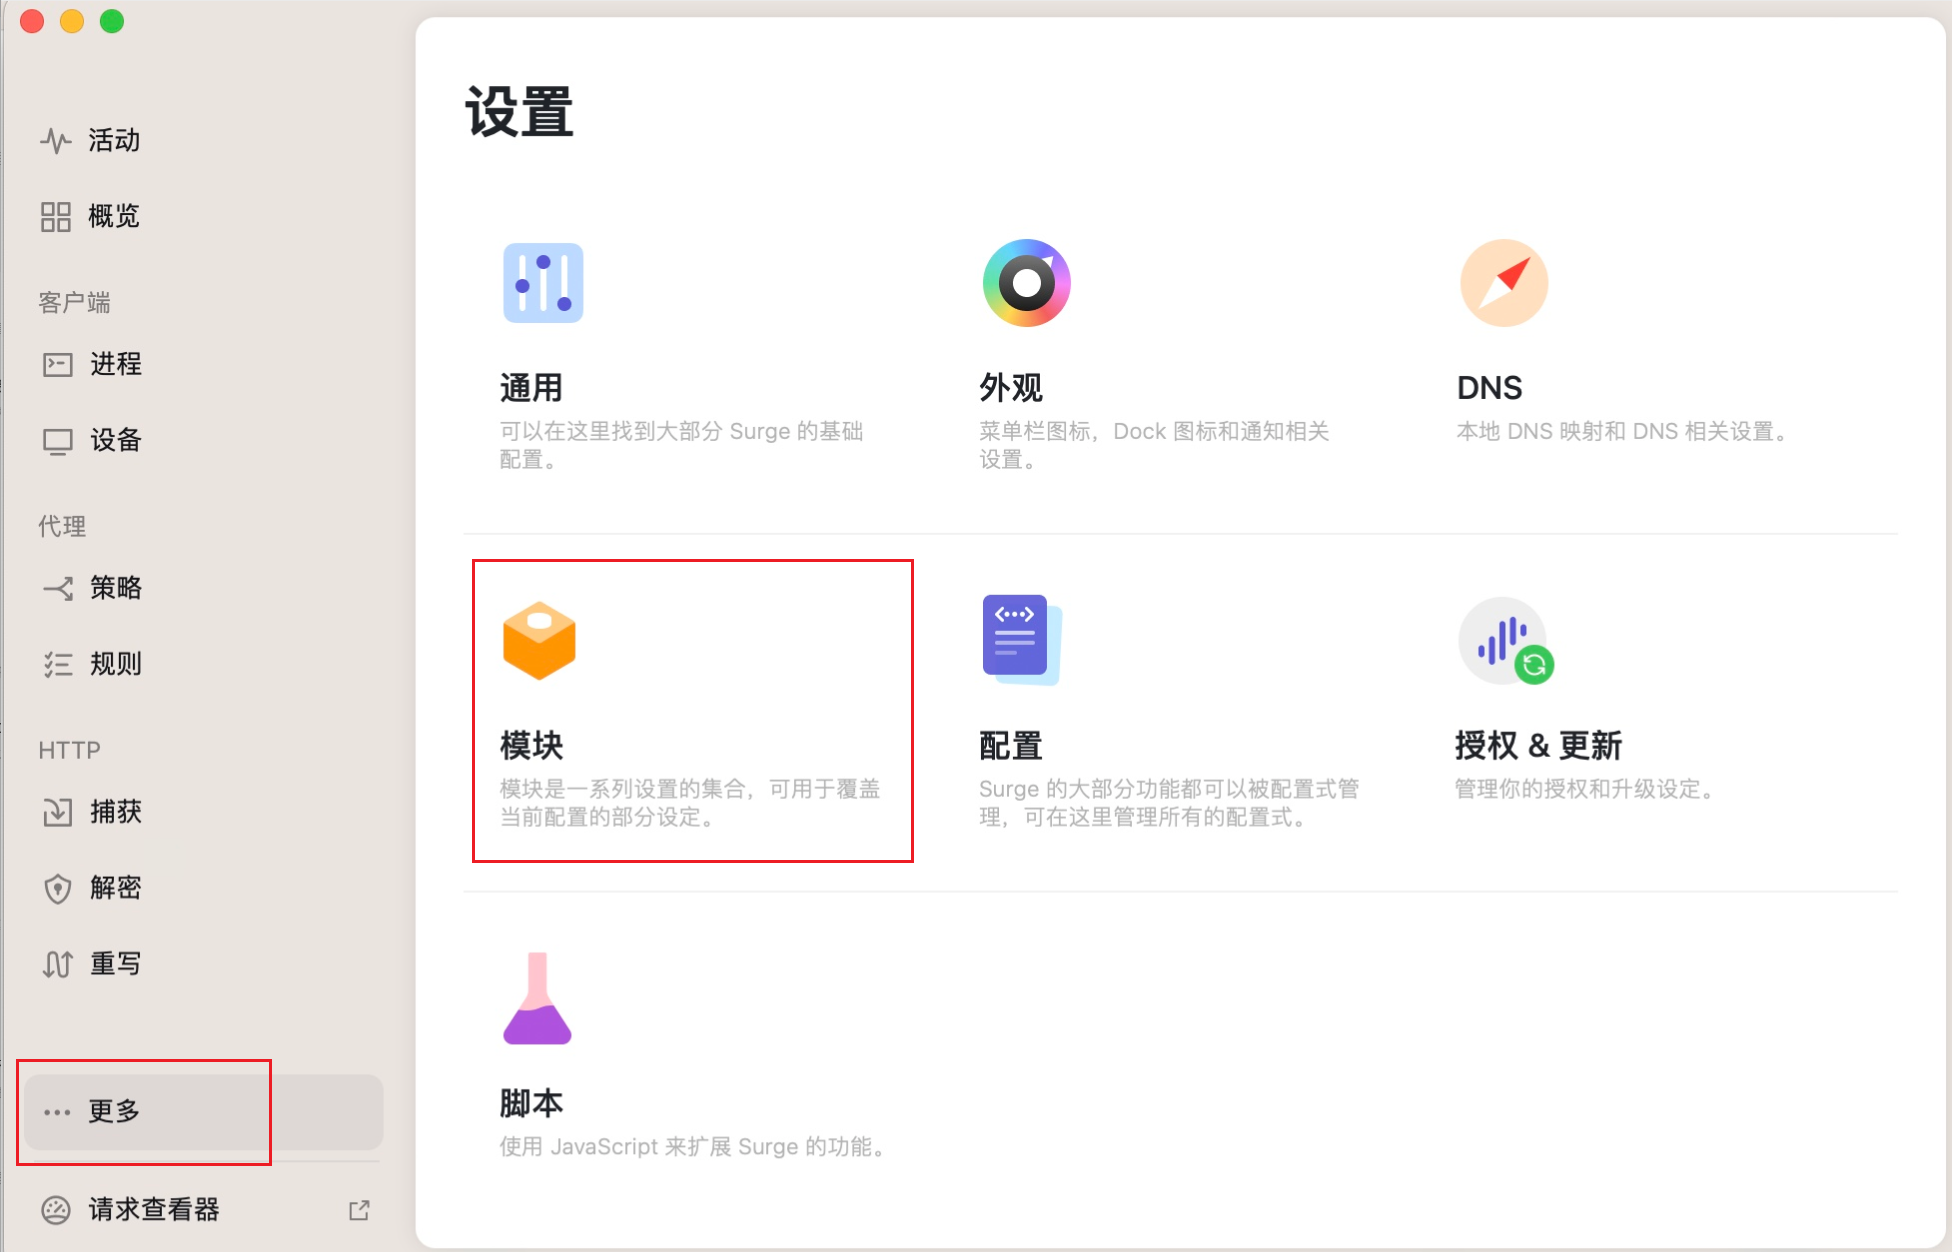This screenshot has height=1252, width=1952.
Task: Click the terminal icon beside 进程
Action: pyautogui.click(x=57, y=365)
